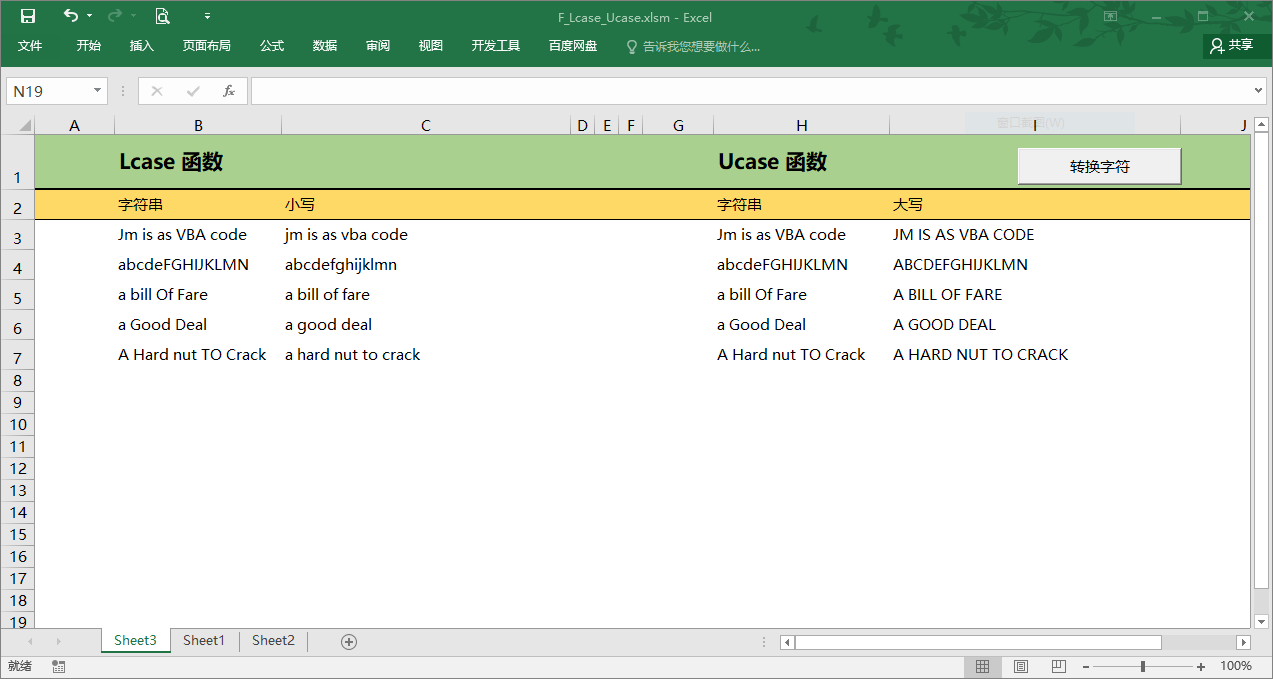Switch to Page Break Preview view

[x=1059, y=666]
